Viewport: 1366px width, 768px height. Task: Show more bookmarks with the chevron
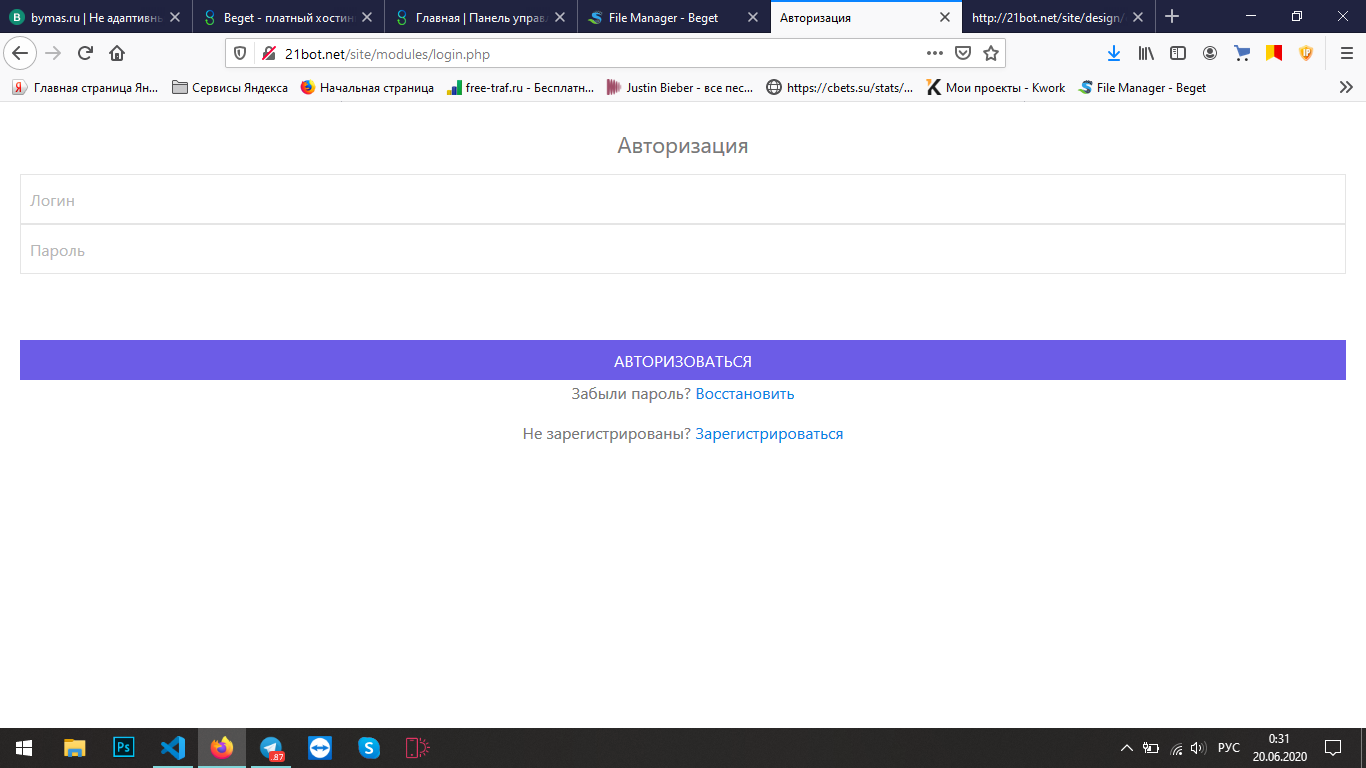click(1346, 88)
